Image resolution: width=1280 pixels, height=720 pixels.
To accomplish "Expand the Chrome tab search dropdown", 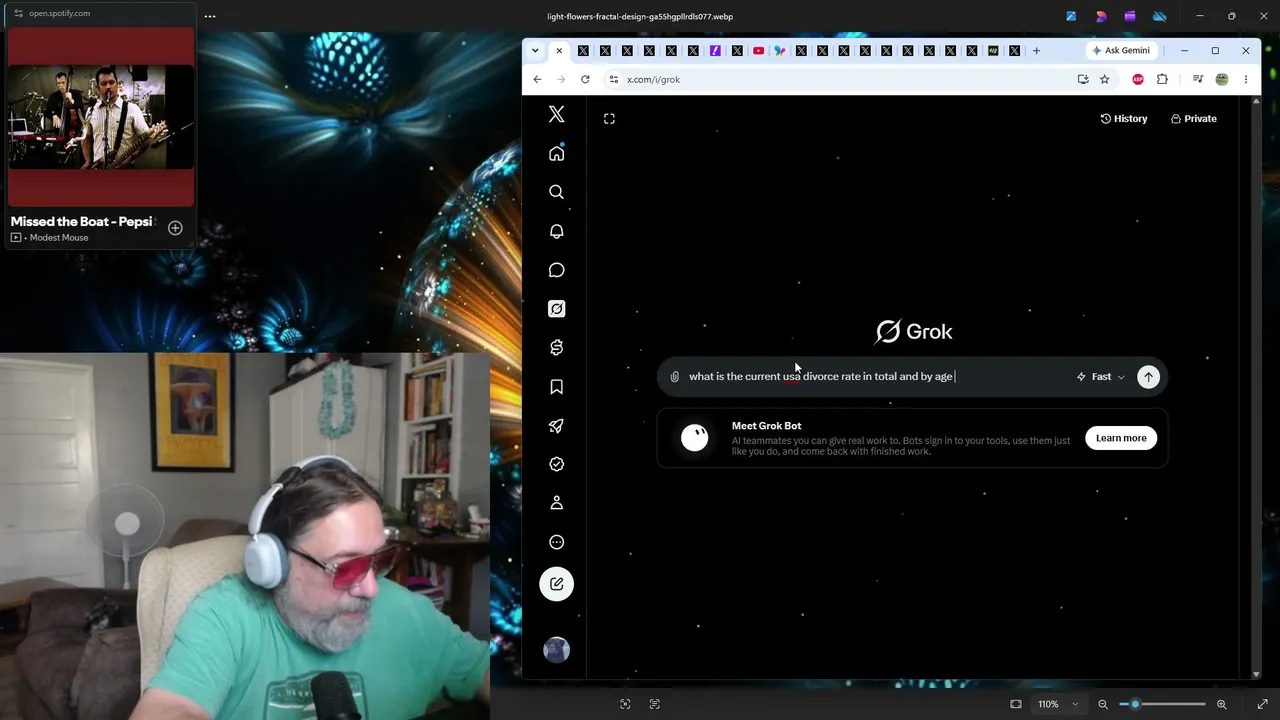I will click(x=535, y=50).
